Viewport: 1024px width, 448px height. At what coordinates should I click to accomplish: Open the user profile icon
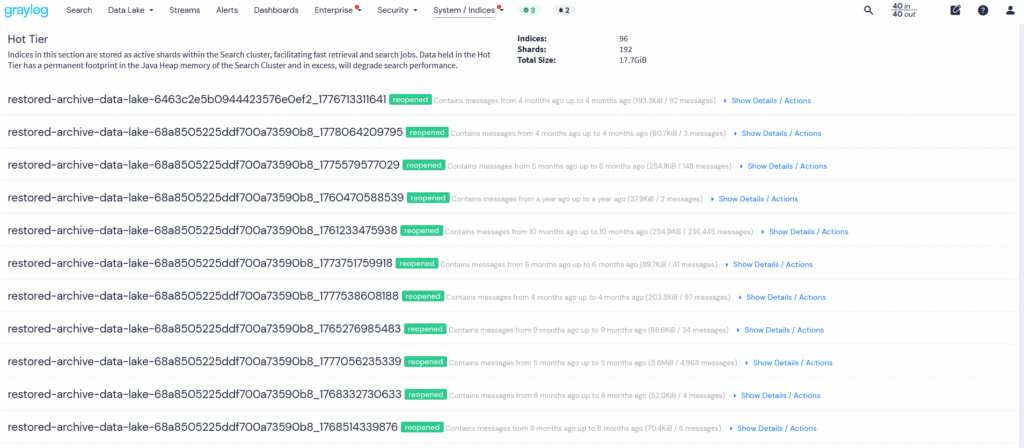click(1010, 10)
